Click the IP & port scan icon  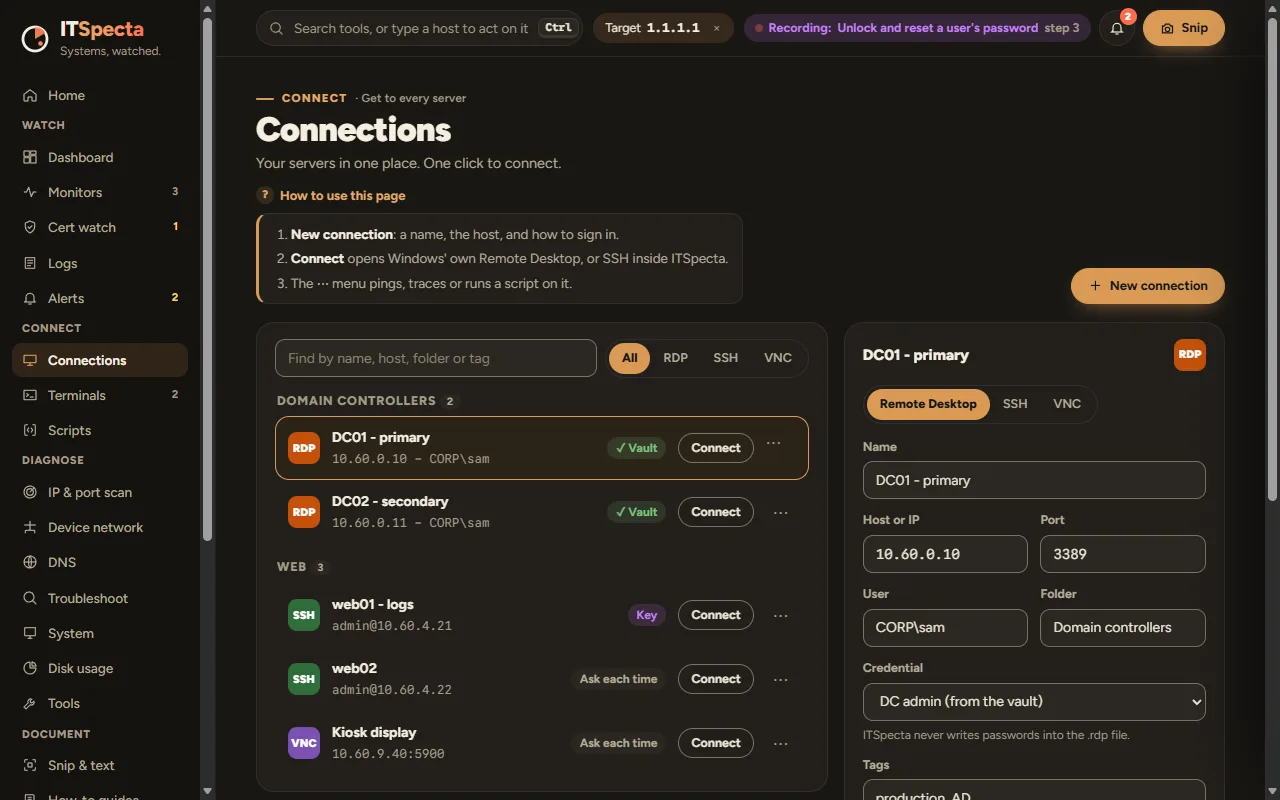30,493
